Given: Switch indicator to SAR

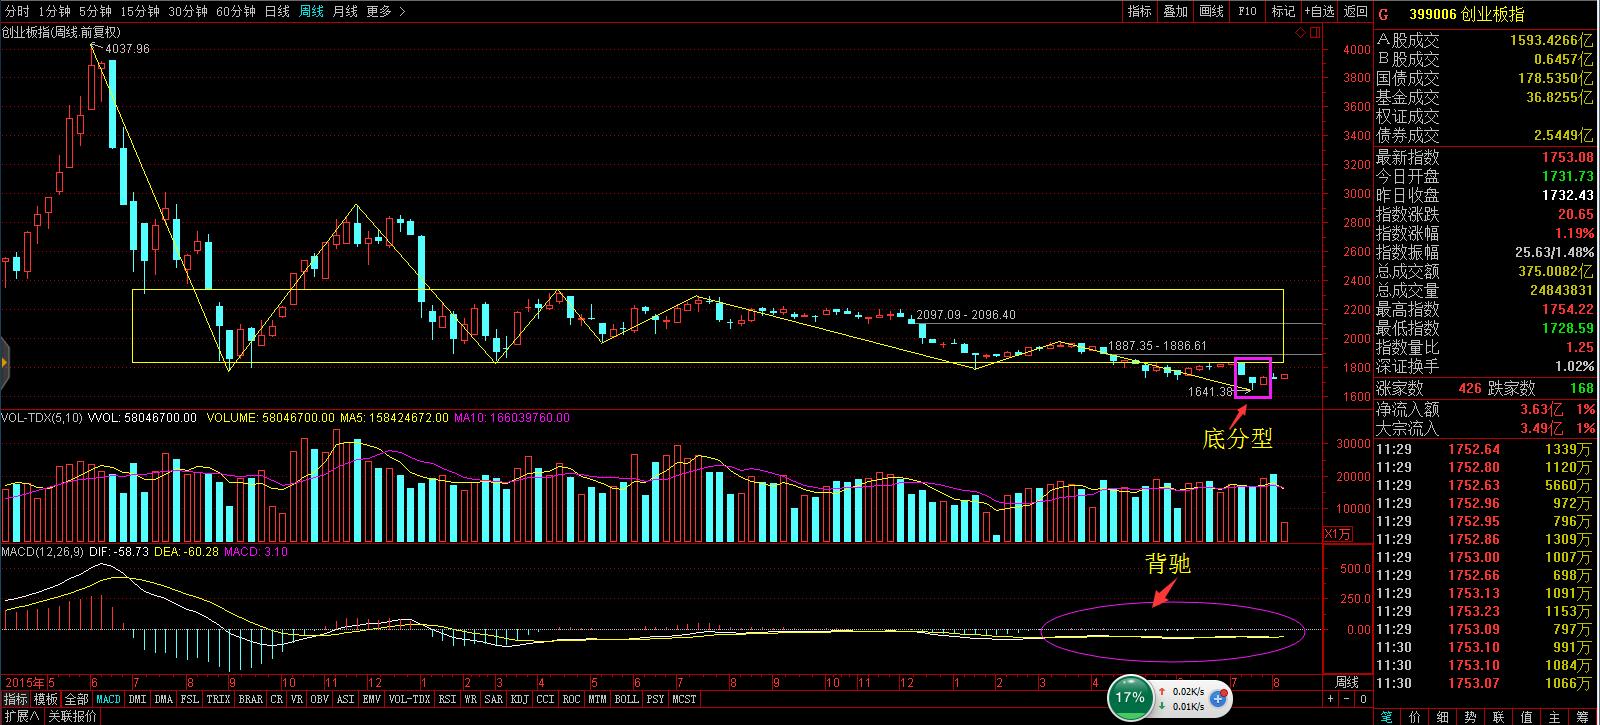Looking at the screenshot, I should pyautogui.click(x=493, y=699).
